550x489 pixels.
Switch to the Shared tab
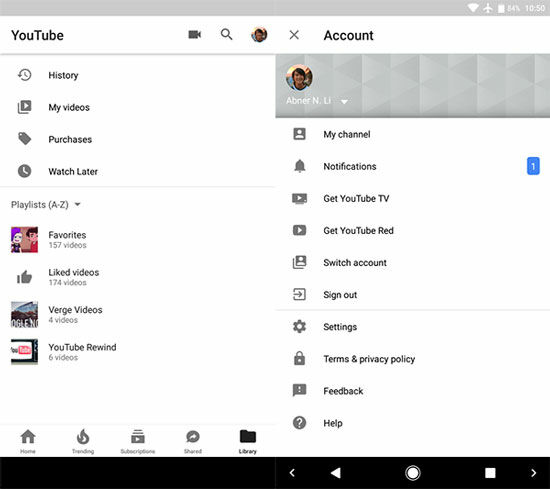point(193,441)
